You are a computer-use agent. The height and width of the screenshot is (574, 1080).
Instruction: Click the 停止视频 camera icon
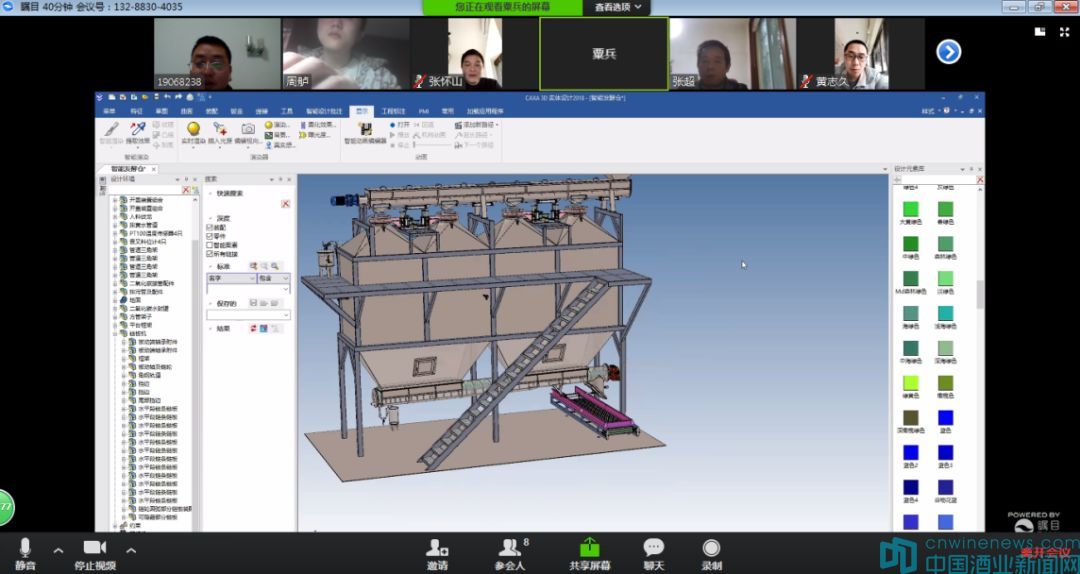click(x=95, y=547)
